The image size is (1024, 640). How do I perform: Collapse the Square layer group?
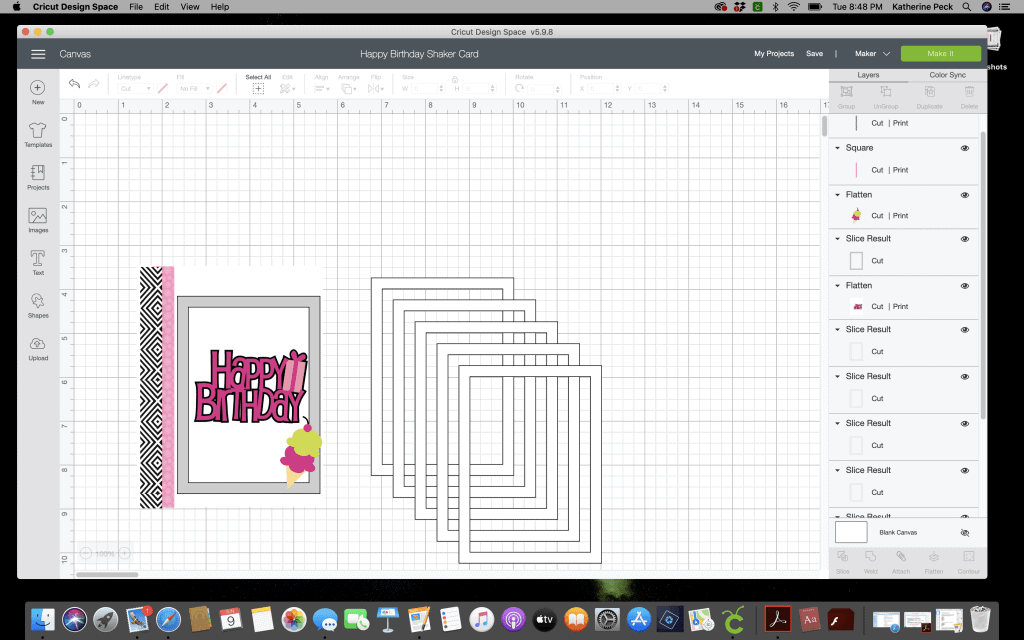point(837,148)
